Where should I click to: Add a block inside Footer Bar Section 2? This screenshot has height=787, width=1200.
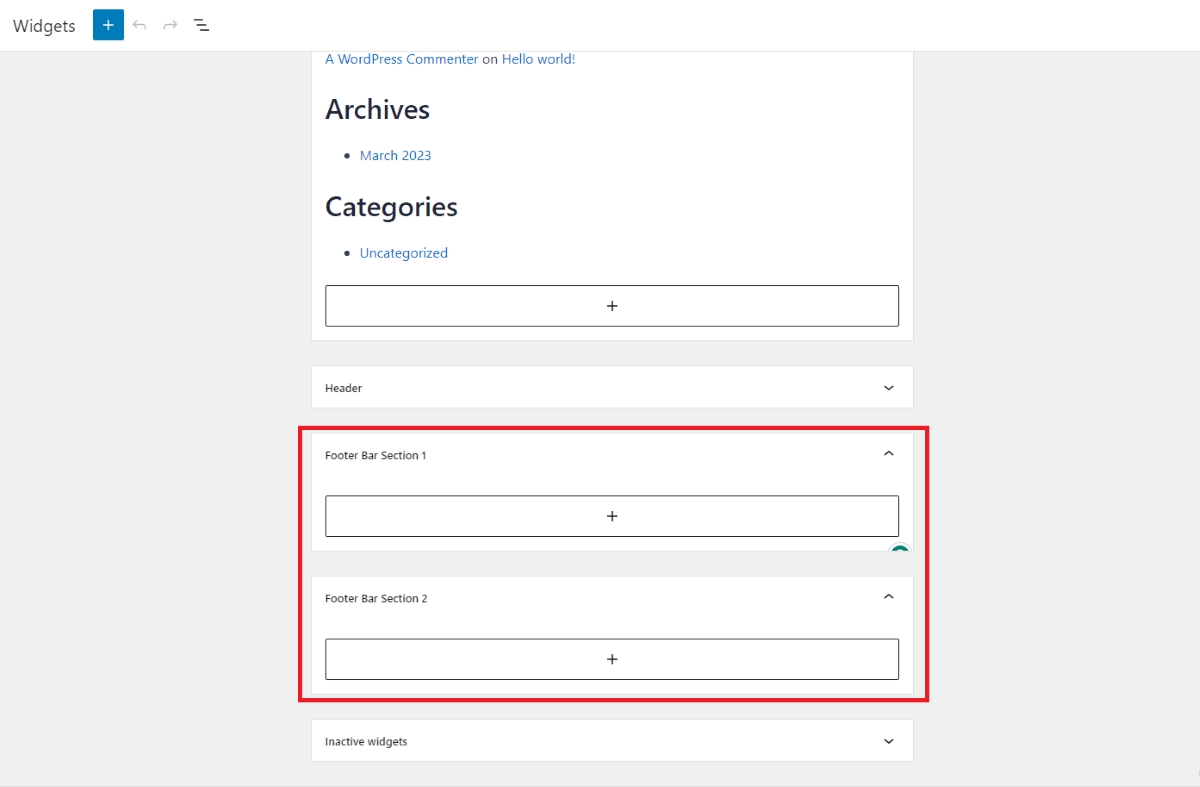(611, 659)
